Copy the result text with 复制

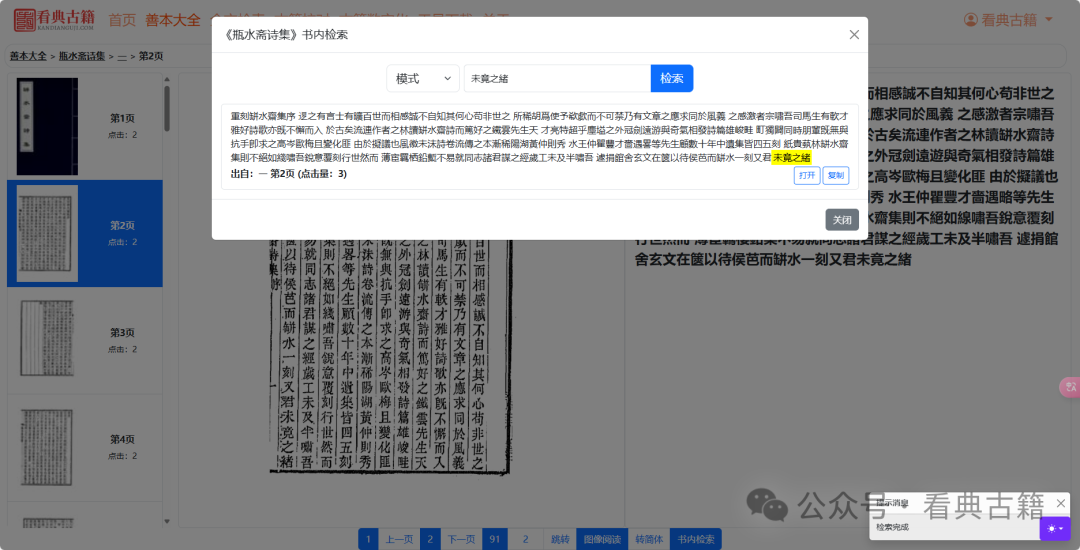835,176
